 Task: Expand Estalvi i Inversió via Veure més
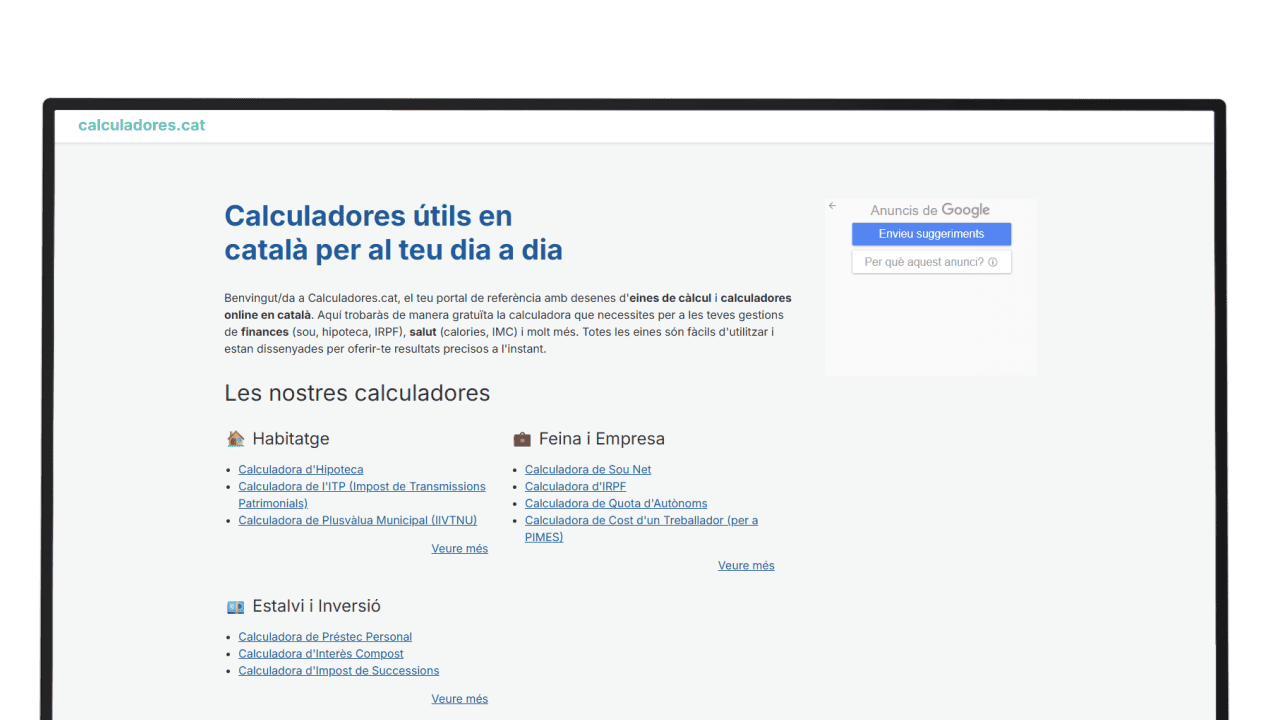pyautogui.click(x=459, y=699)
